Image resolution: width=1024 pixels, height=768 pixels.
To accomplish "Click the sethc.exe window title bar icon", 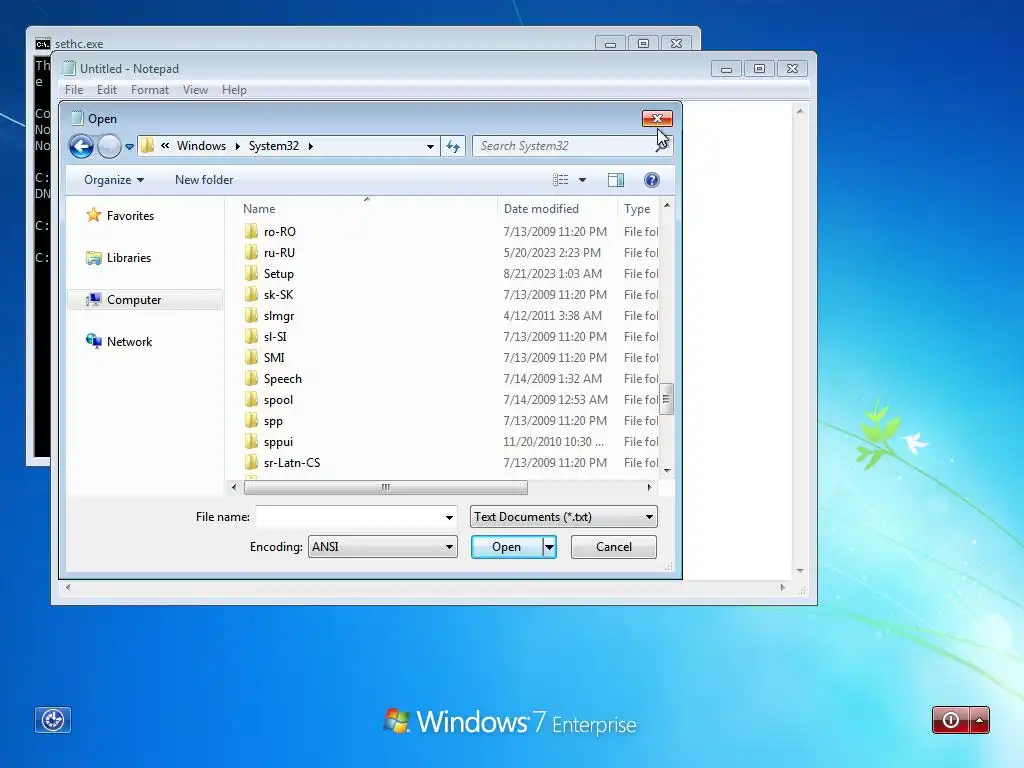I will pyautogui.click(x=42, y=44).
